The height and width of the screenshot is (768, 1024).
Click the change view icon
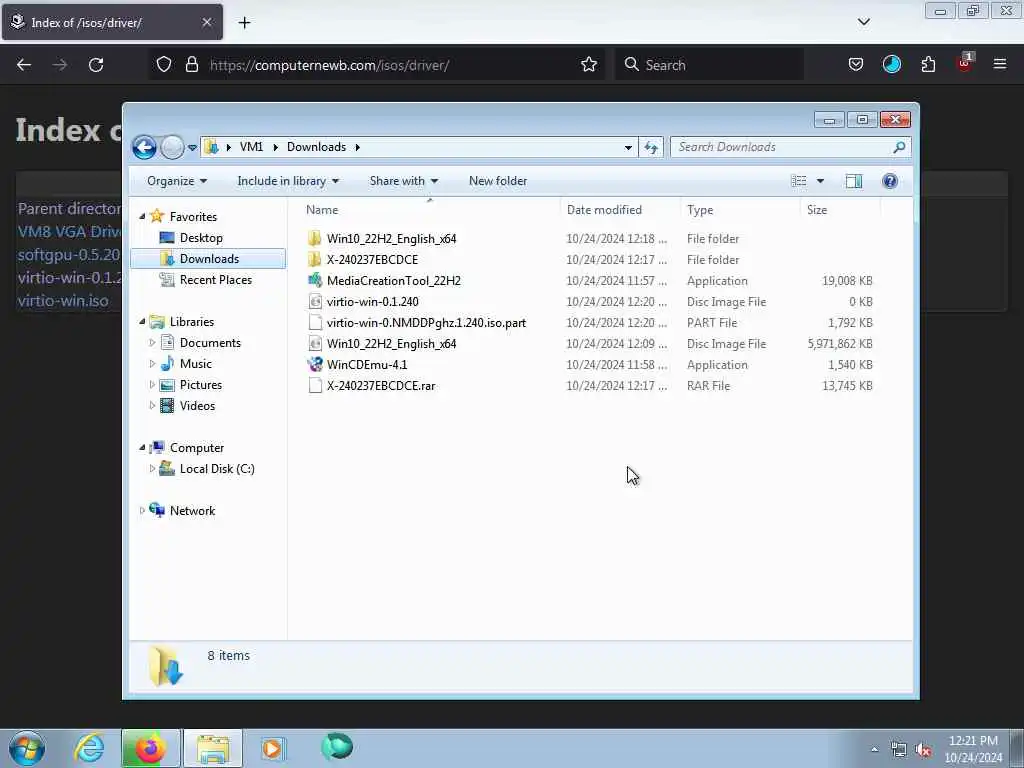click(x=799, y=181)
